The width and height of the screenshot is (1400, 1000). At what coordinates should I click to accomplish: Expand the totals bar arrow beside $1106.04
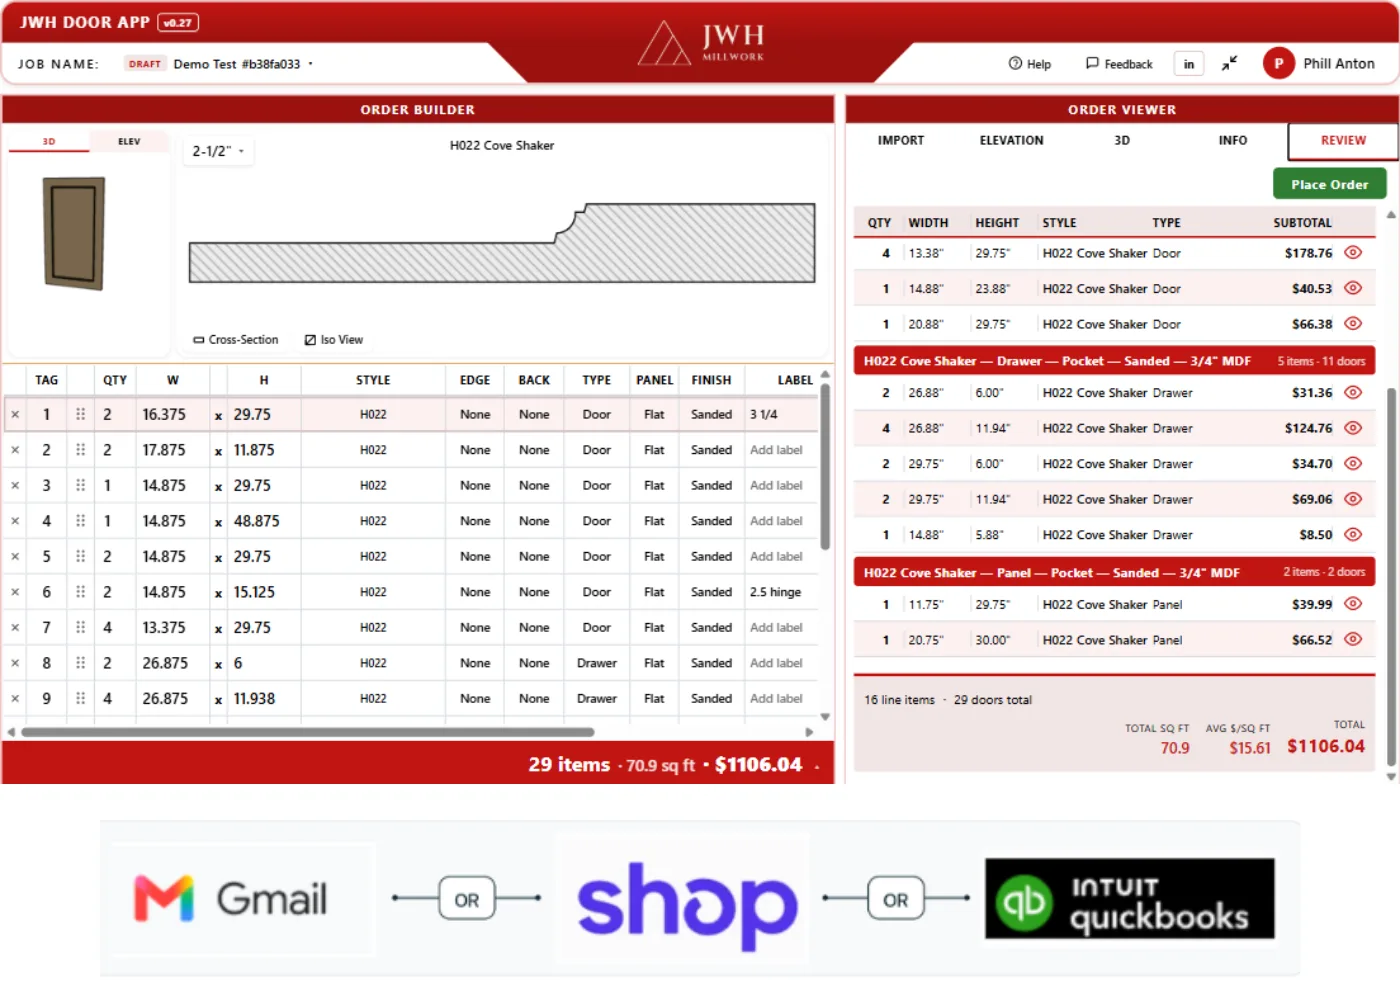[817, 767]
